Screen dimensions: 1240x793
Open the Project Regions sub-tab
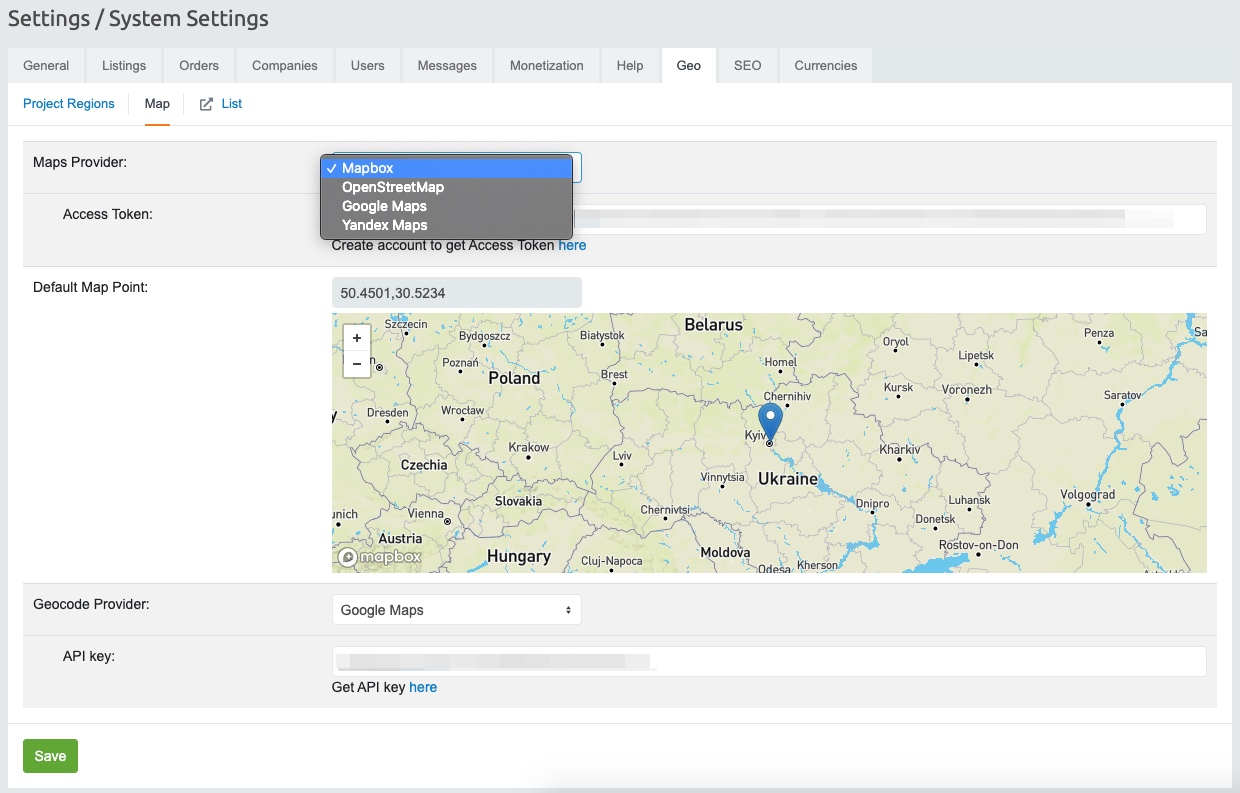pyautogui.click(x=69, y=104)
